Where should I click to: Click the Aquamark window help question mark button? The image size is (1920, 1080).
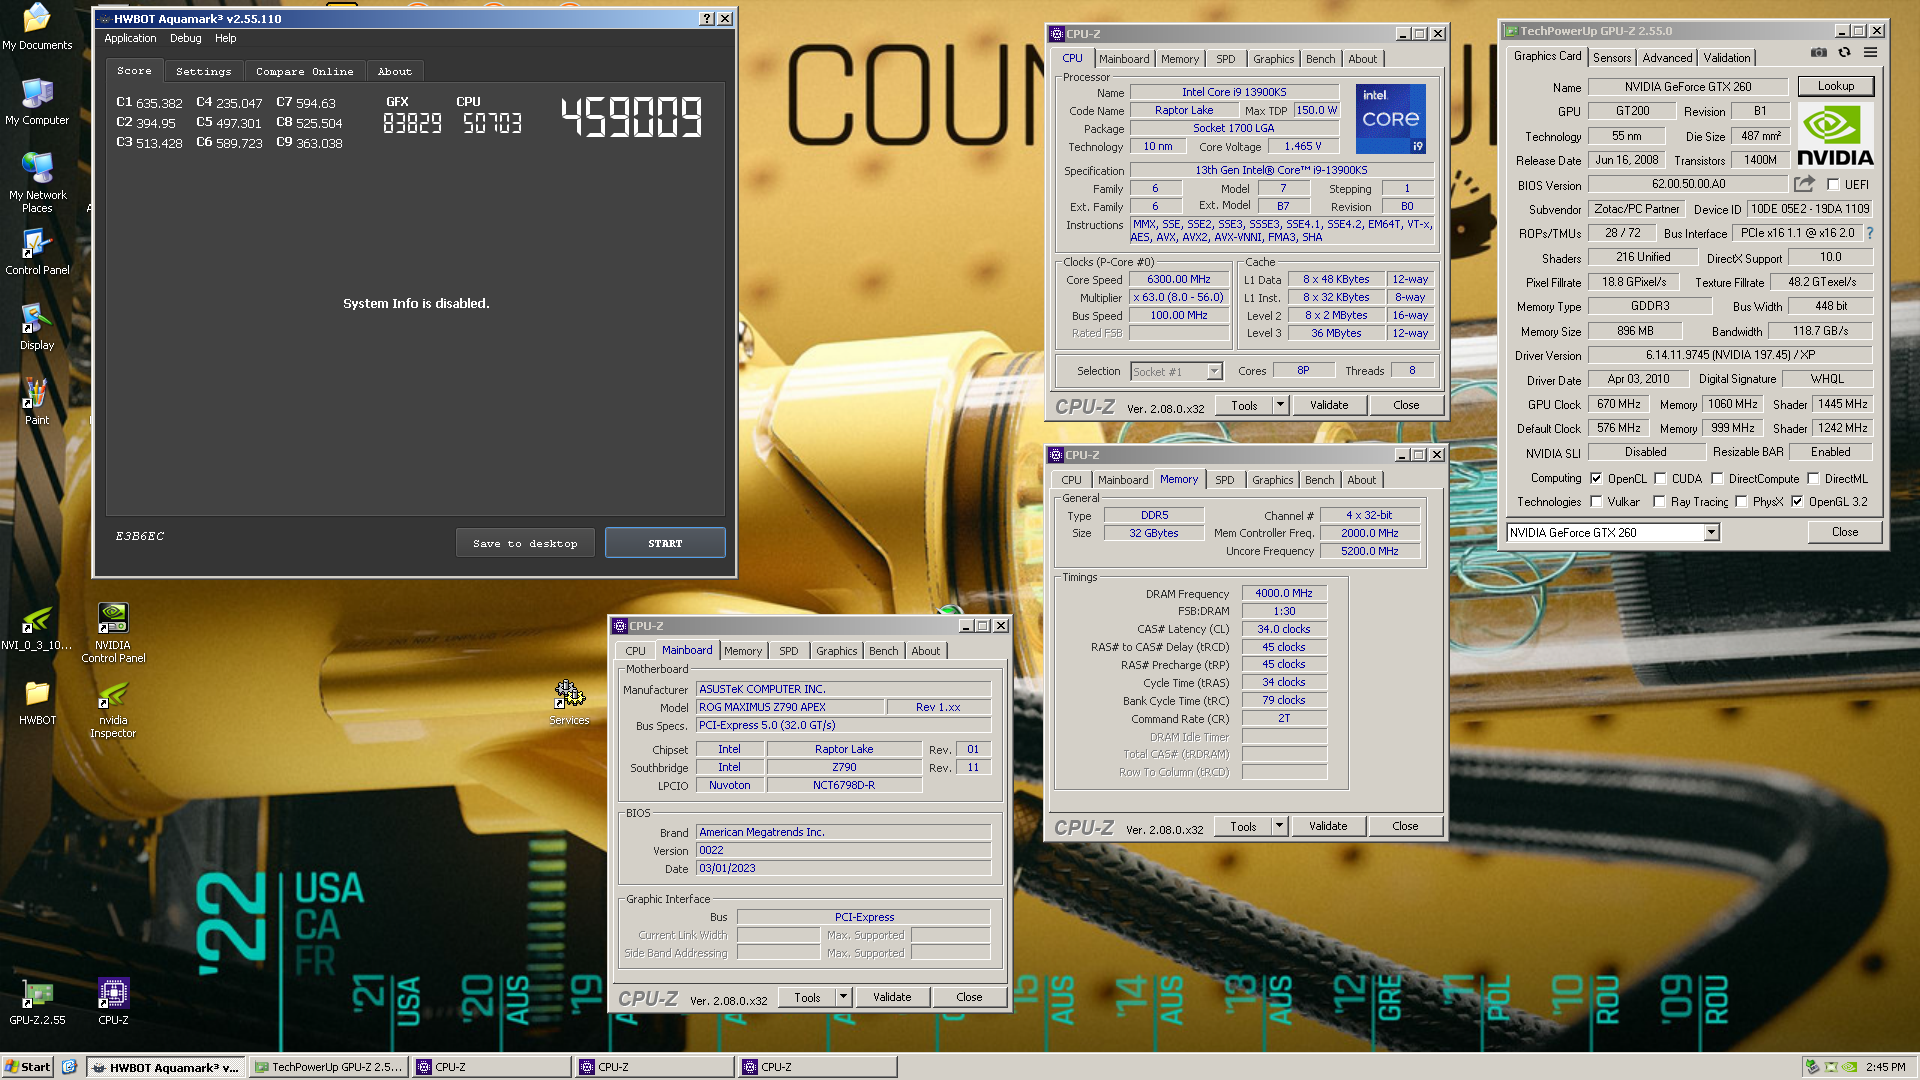coord(707,18)
